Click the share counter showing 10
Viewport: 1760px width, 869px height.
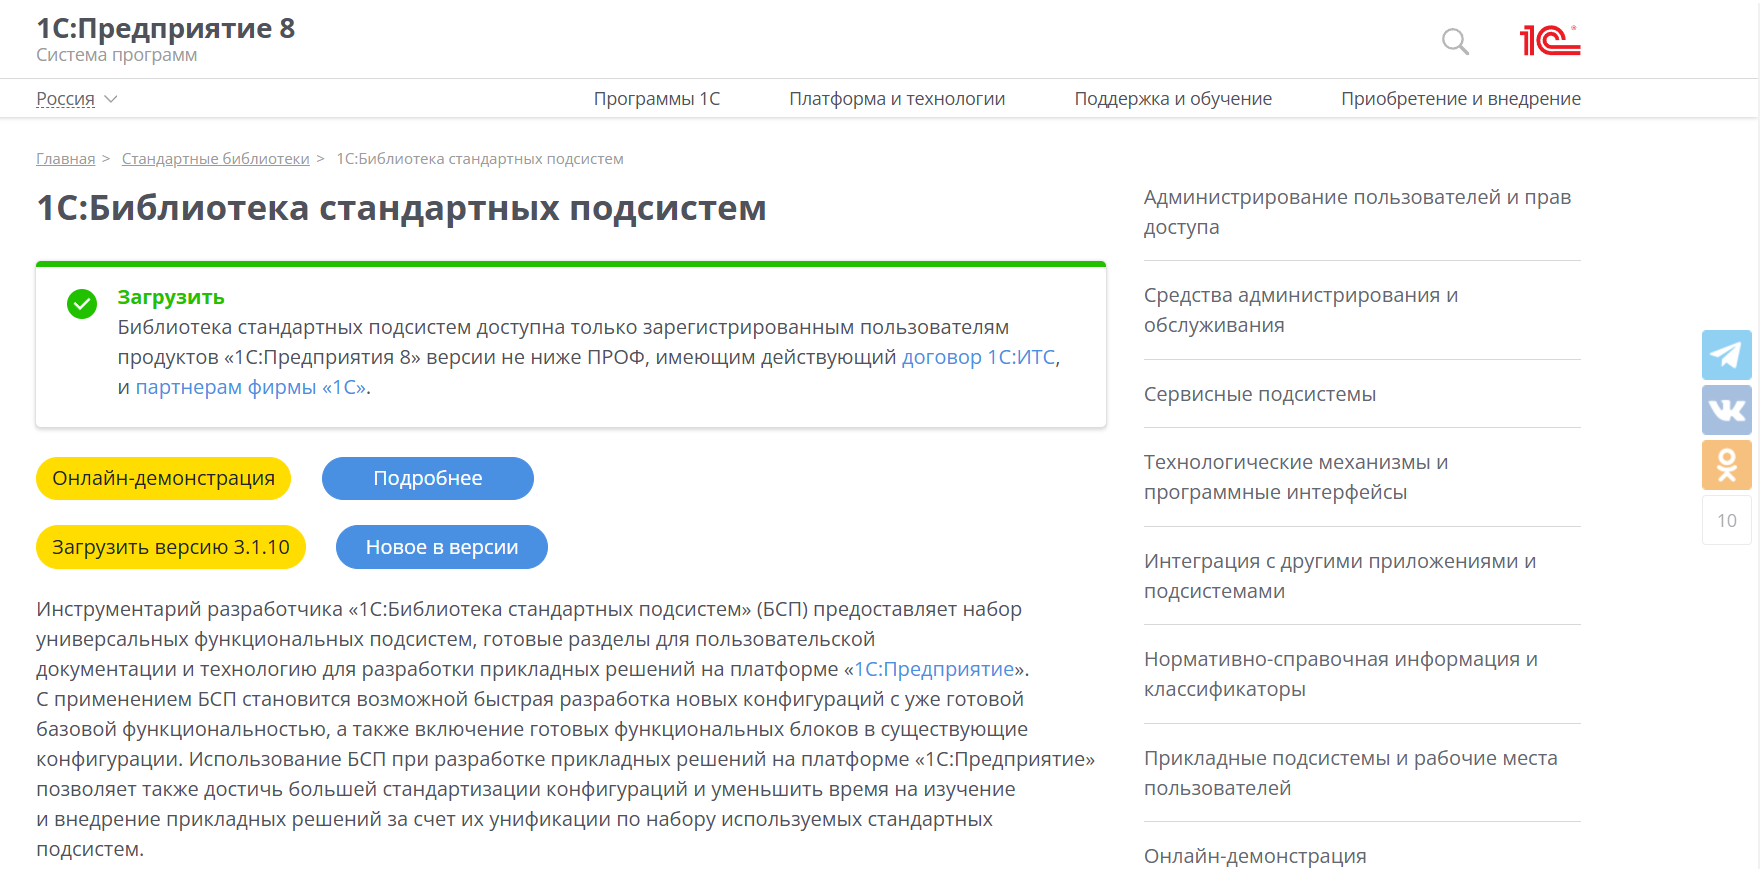pyautogui.click(x=1727, y=520)
